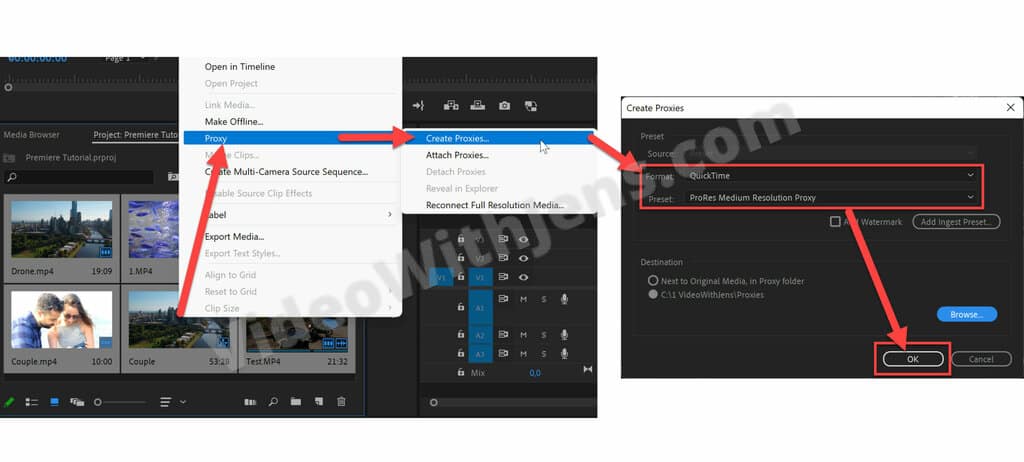Solo track A1 with S button
The image size is (1024, 462).
tap(543, 299)
